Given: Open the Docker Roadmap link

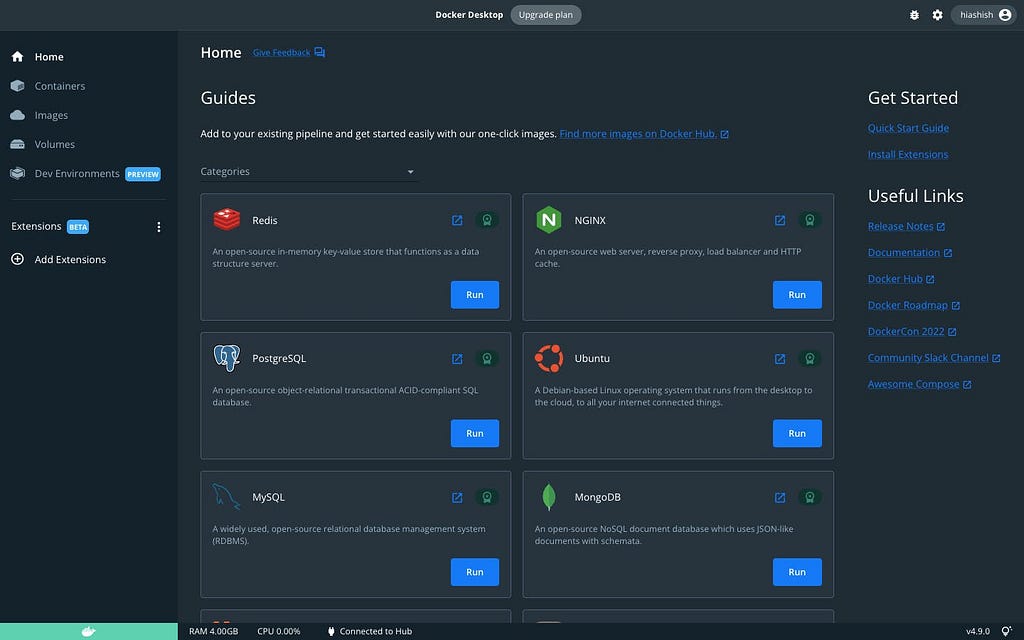Looking at the screenshot, I should 913,305.
